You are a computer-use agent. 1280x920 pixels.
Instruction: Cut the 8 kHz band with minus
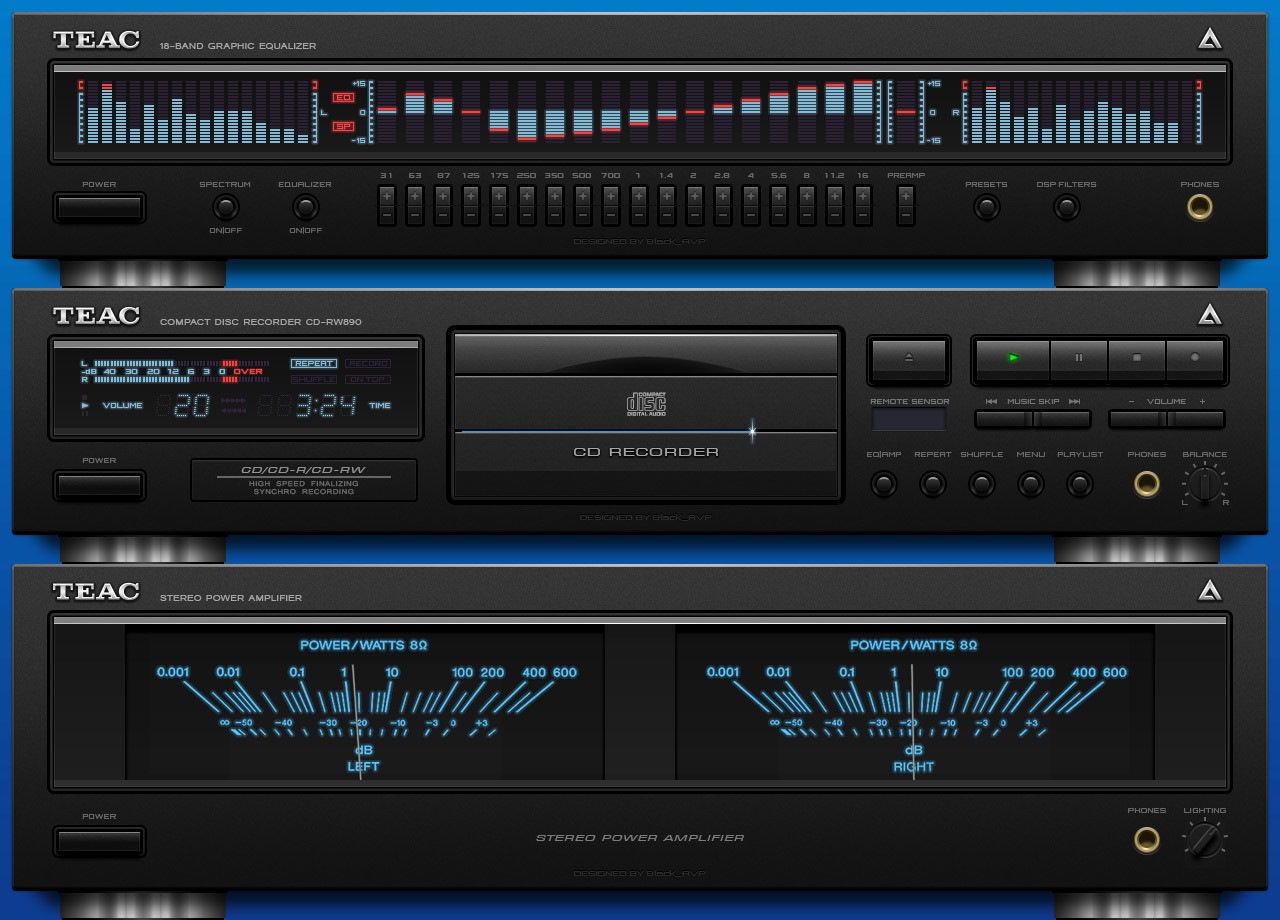tap(806, 214)
